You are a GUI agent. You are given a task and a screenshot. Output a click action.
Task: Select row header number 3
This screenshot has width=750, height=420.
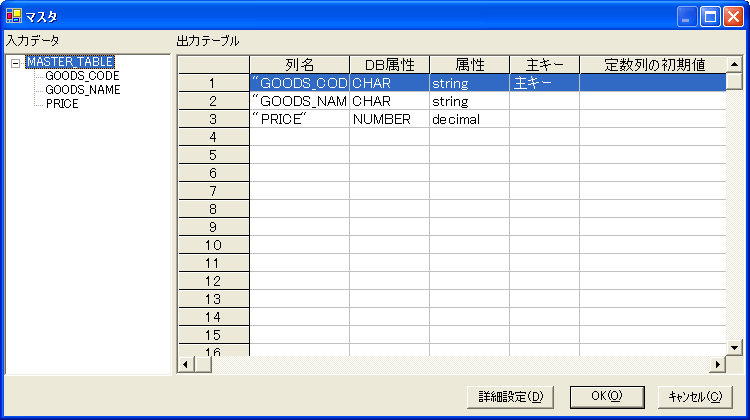[213, 119]
